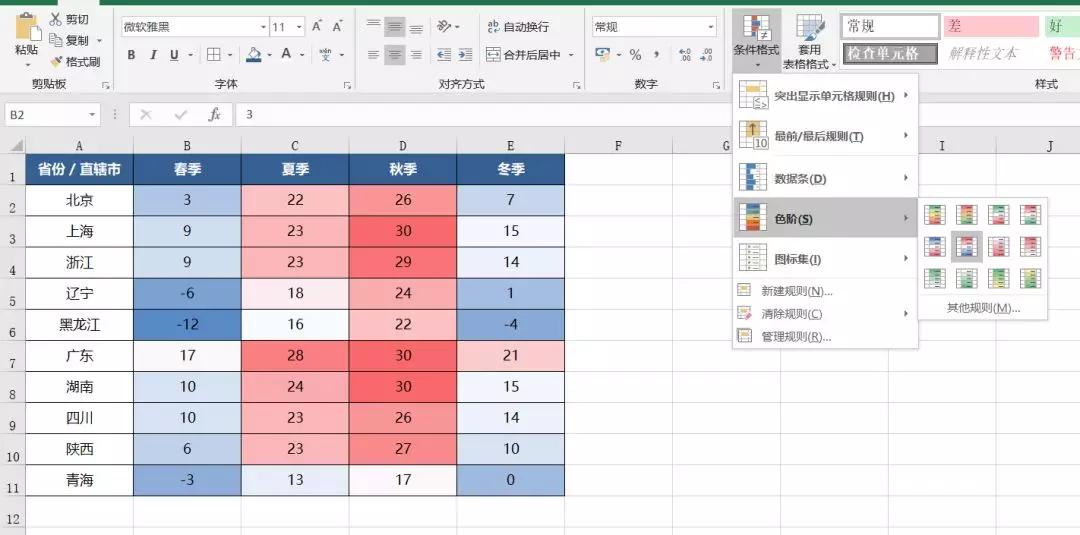
Task: Click the accounting number format icon
Action: point(602,55)
